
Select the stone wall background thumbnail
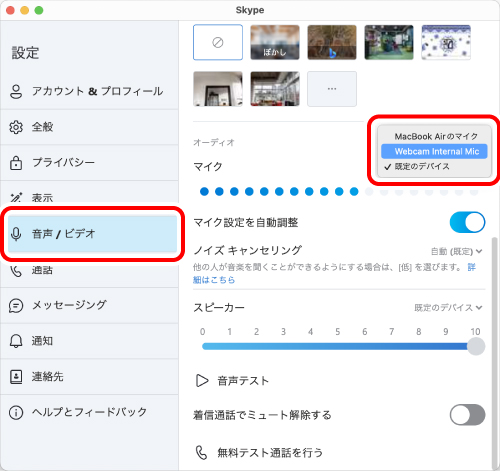tap(332, 42)
